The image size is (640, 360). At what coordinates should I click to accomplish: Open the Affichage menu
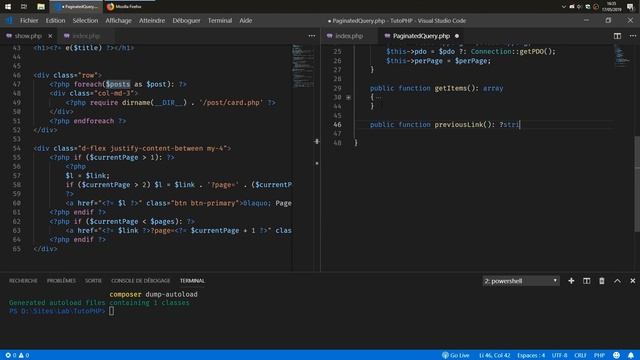[x=118, y=20]
